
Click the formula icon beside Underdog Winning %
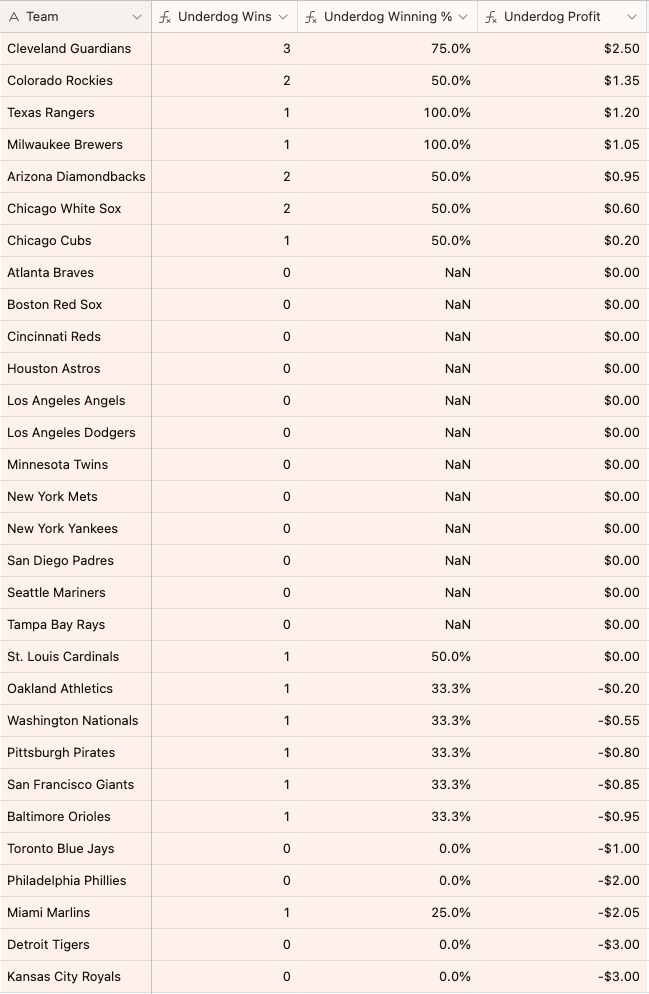(312, 17)
